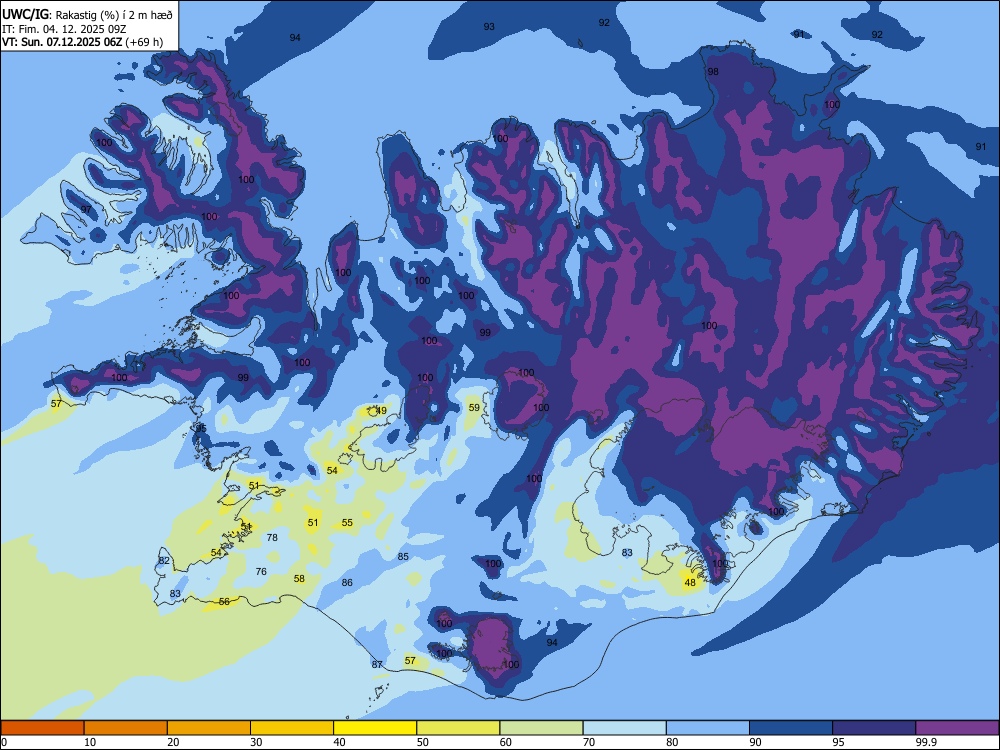Click the humidity value '87' on the map
The image size is (1000, 750).
(378, 665)
